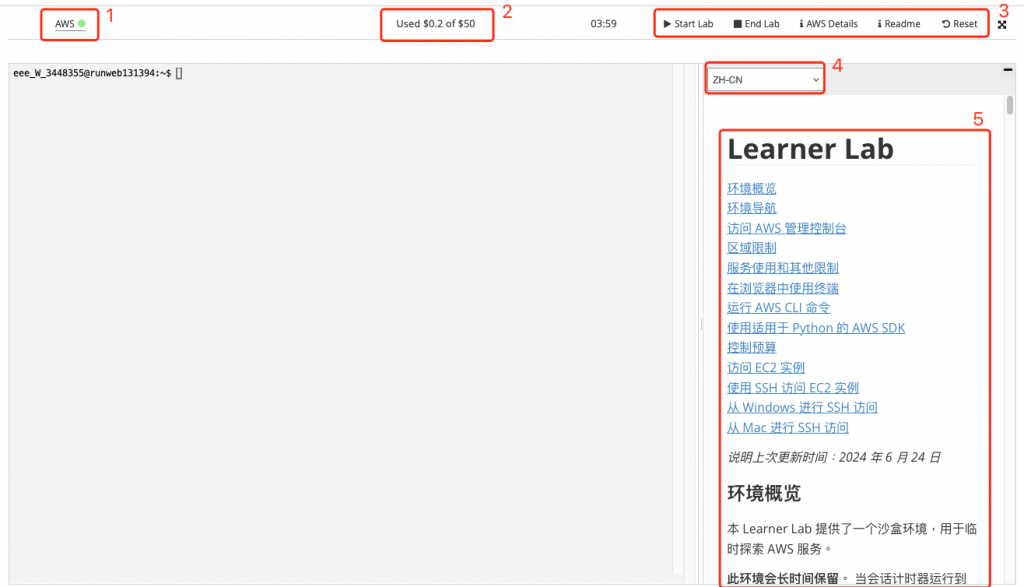Click the End Lab button

[756, 24]
